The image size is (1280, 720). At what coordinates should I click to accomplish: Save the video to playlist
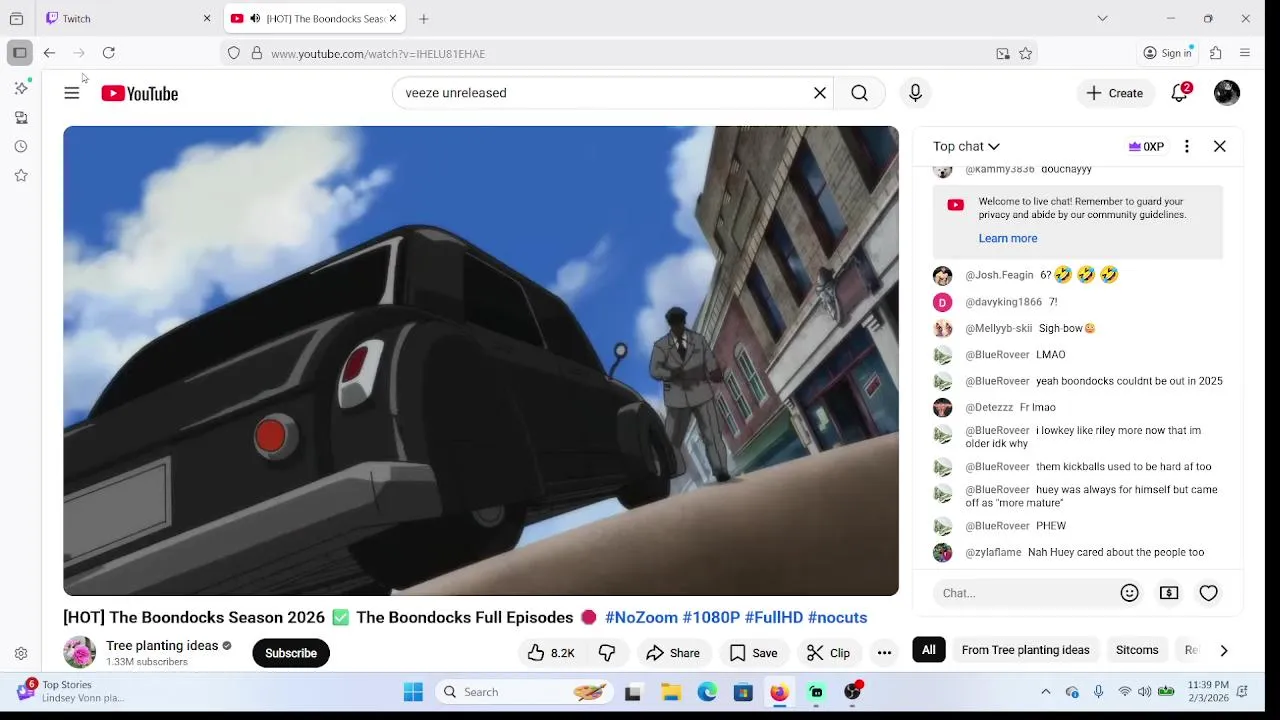point(754,653)
